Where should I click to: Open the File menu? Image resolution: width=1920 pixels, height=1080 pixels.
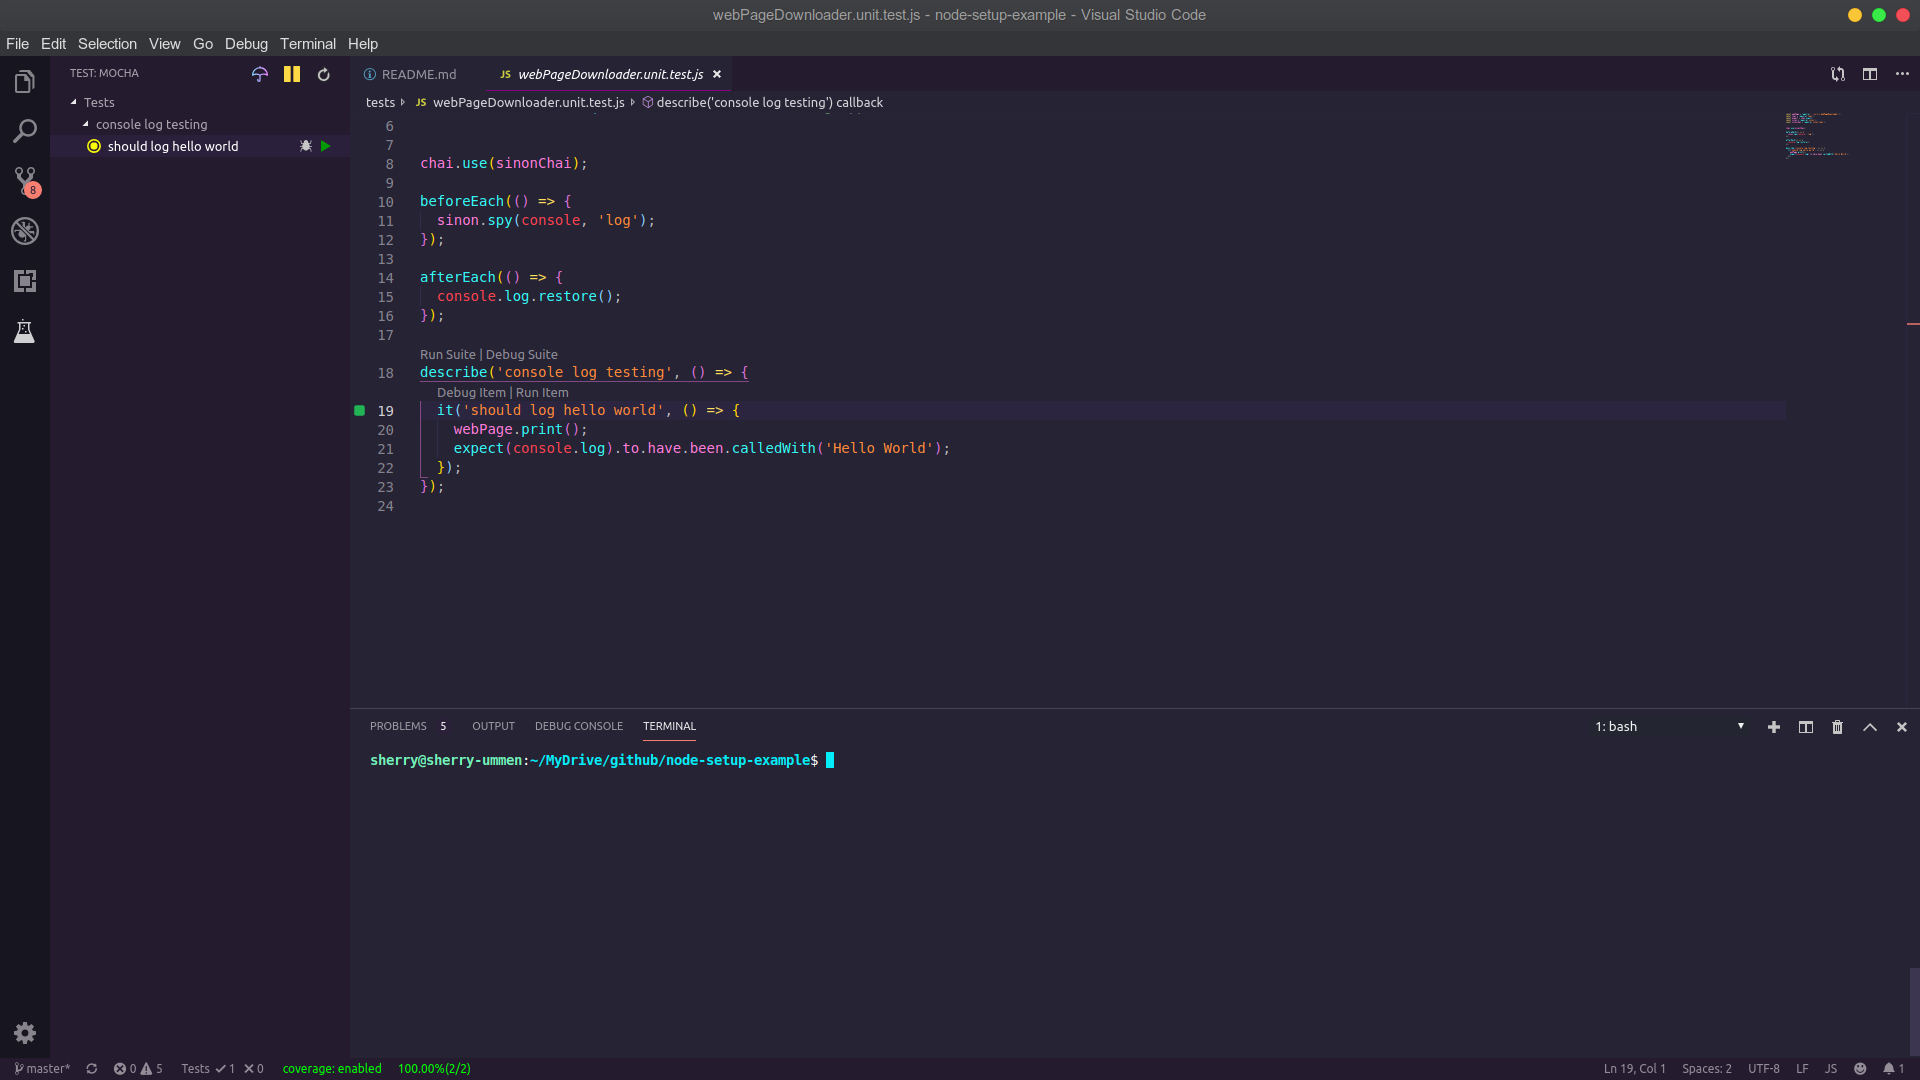point(17,44)
